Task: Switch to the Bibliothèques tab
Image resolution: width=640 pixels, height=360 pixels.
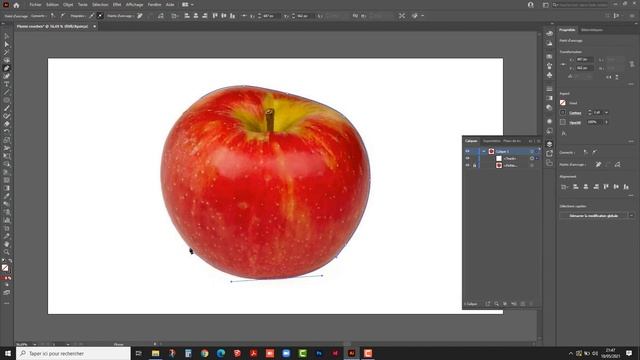Action: (x=592, y=30)
